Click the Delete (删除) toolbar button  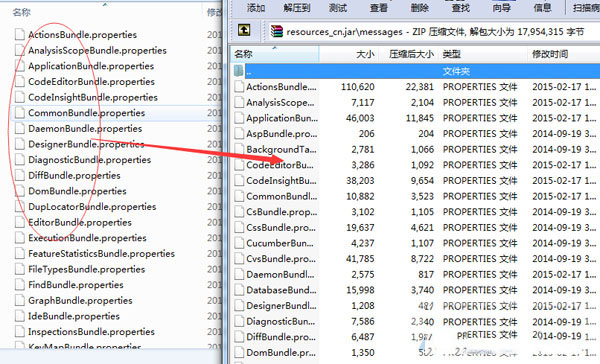[x=420, y=7]
